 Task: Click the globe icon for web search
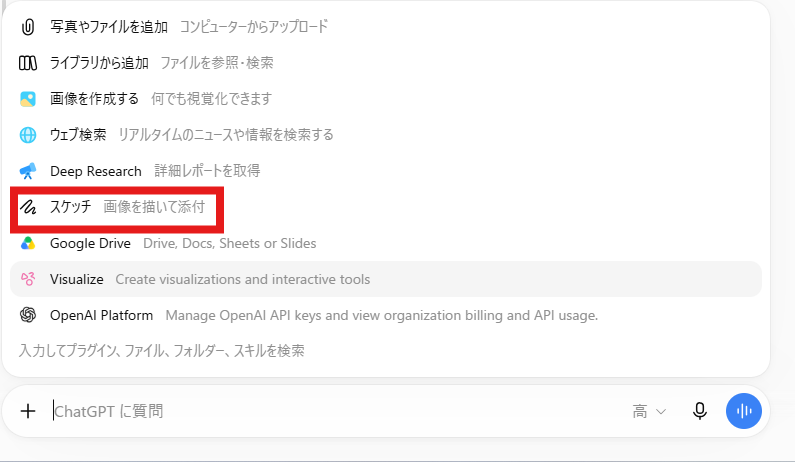coord(28,135)
